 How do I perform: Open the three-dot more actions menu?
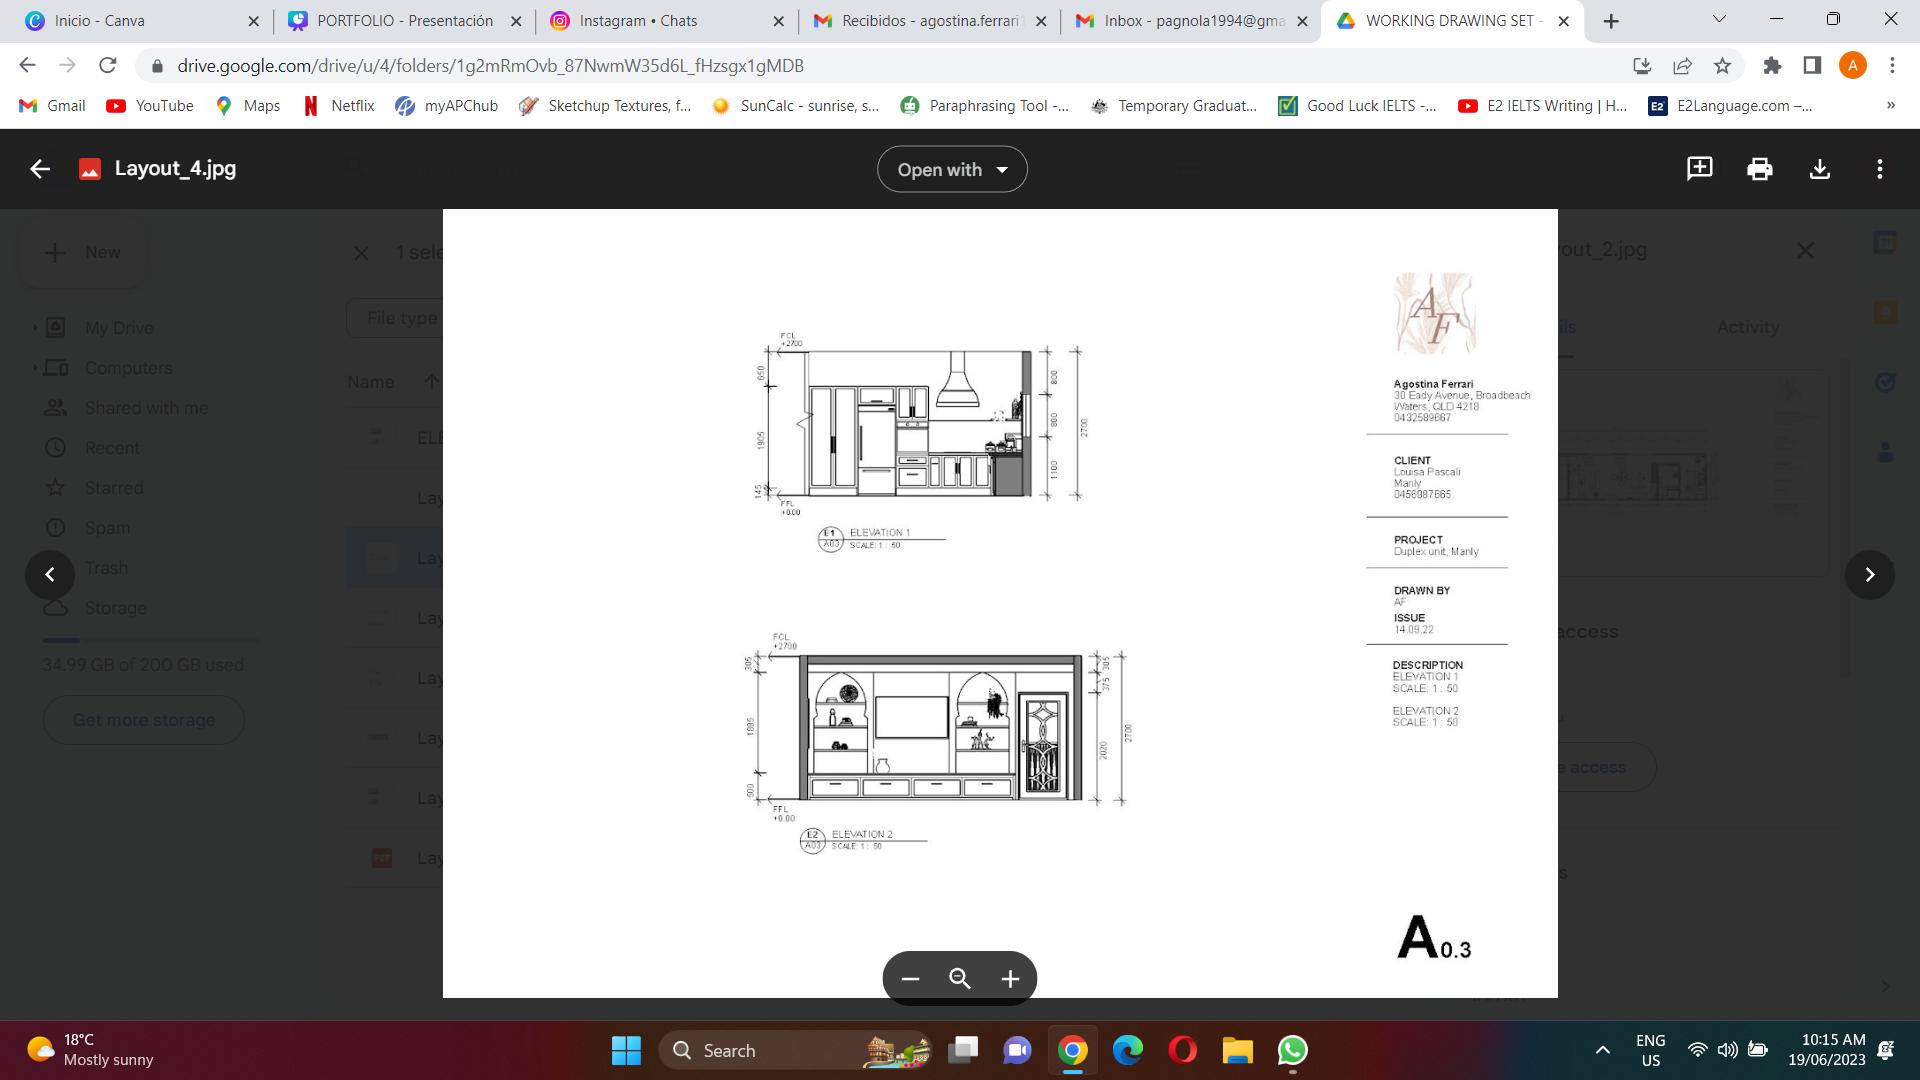tap(1879, 169)
